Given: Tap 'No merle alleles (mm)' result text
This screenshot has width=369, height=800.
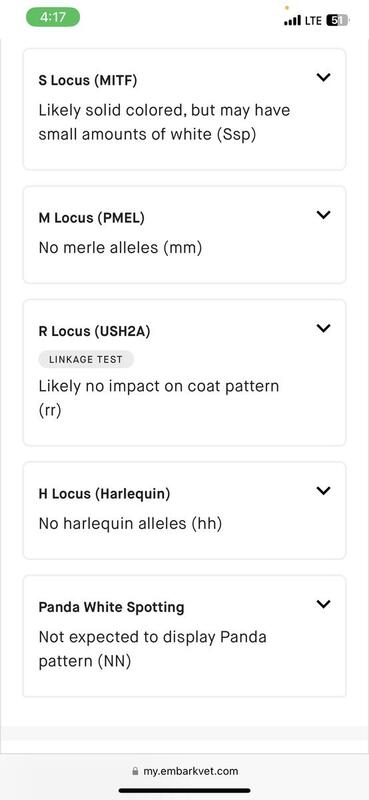Looking at the screenshot, I should [120, 248].
